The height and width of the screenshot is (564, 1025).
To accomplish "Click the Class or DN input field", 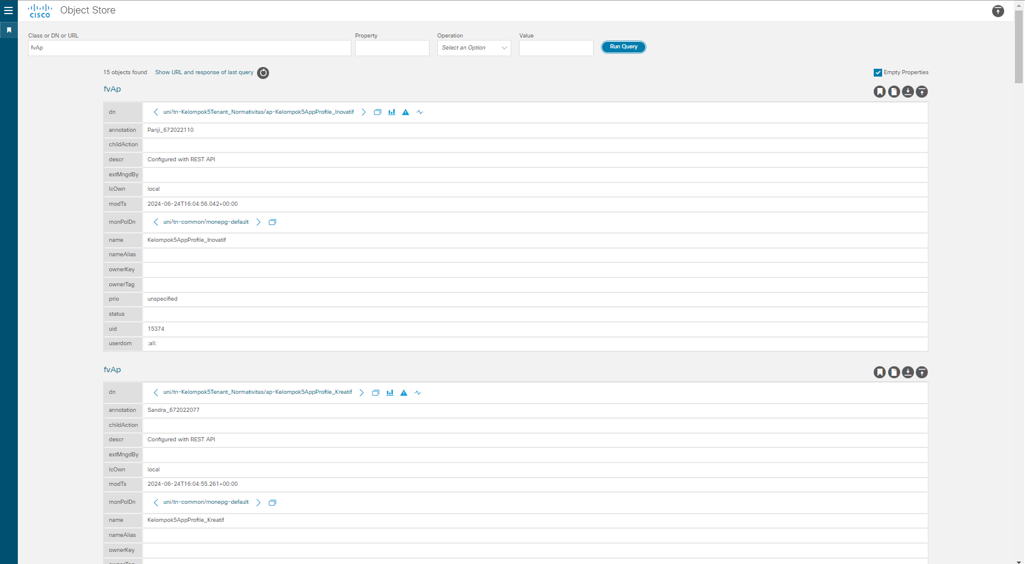I will tap(189, 48).
